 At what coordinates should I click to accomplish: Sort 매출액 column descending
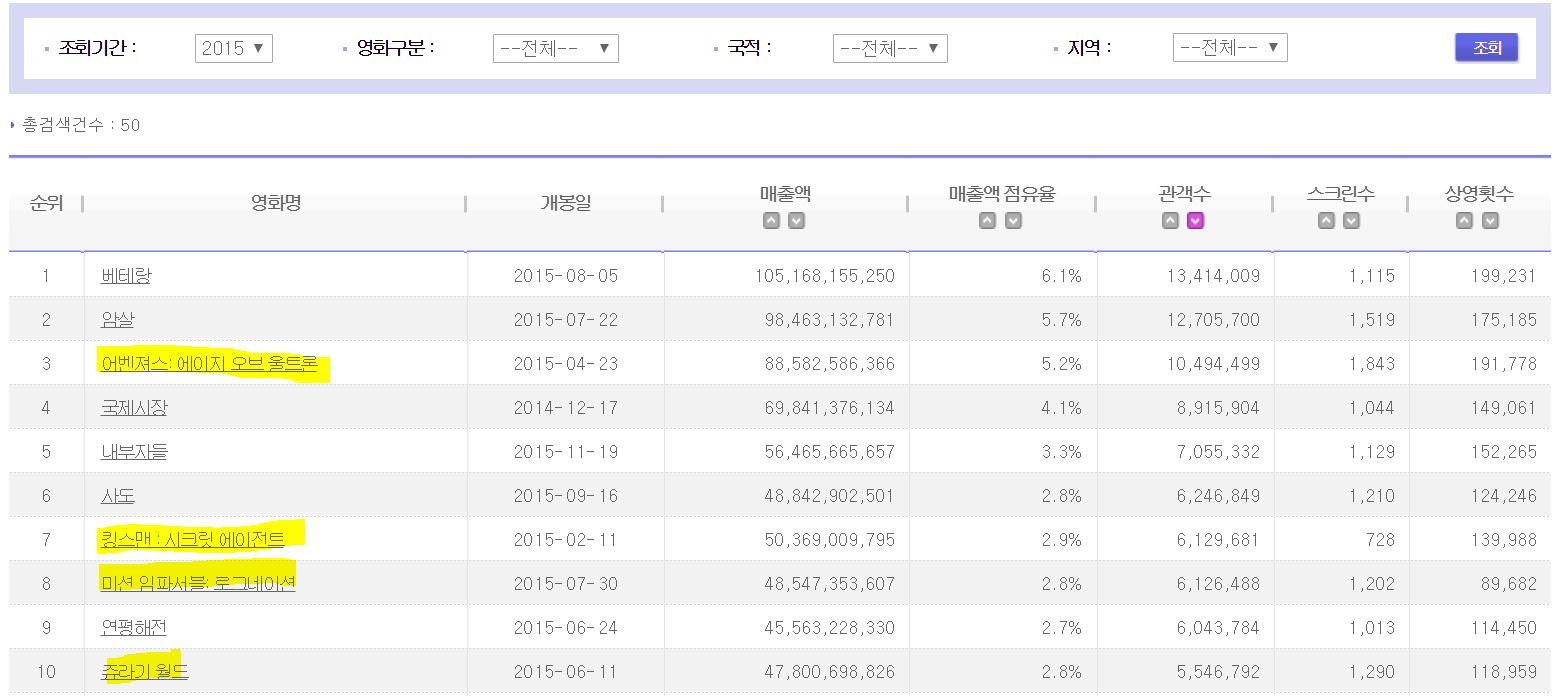coord(796,221)
